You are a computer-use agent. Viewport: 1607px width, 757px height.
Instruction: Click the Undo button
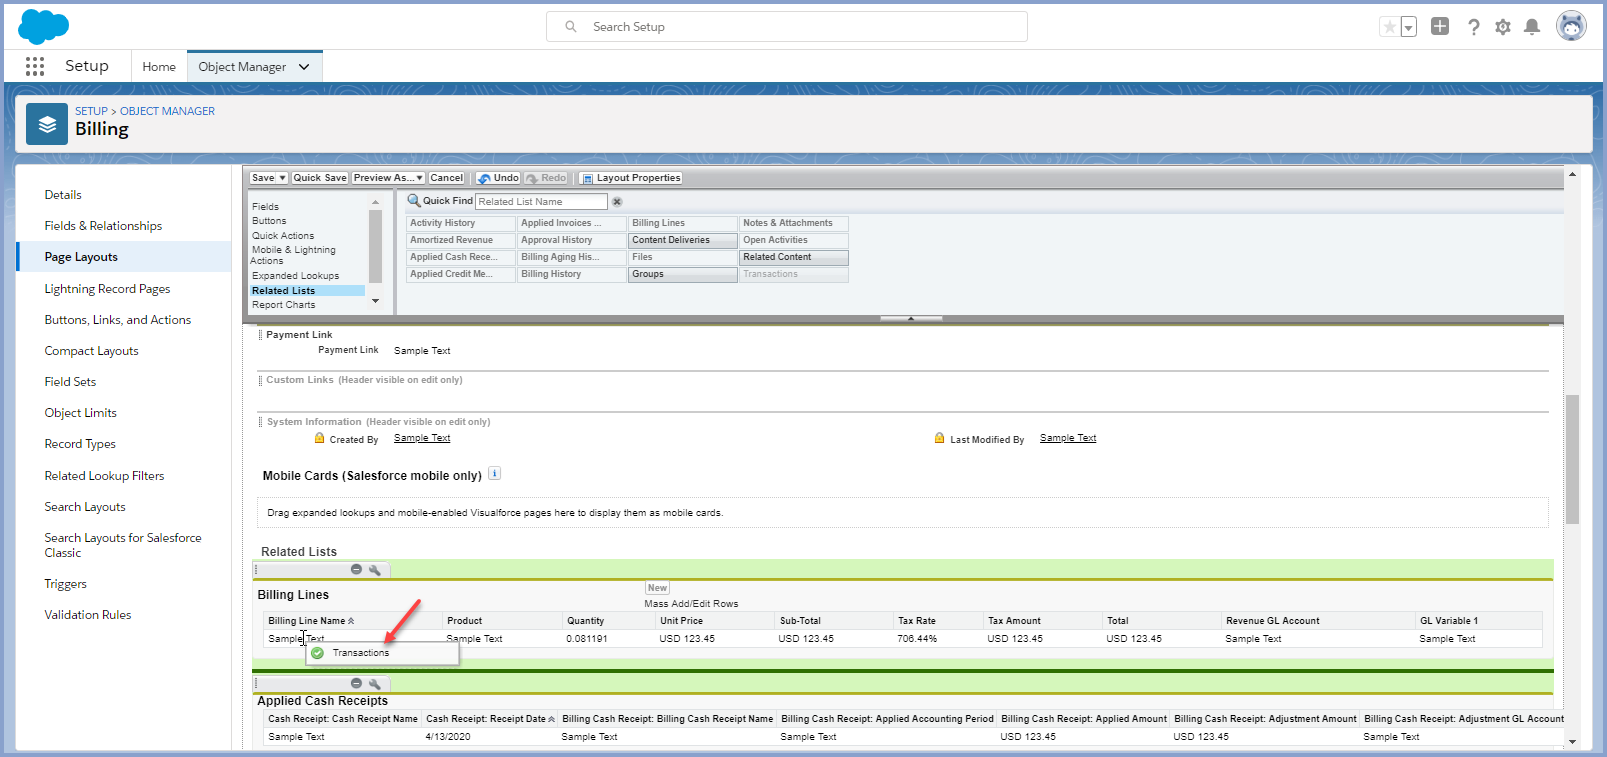(x=498, y=178)
